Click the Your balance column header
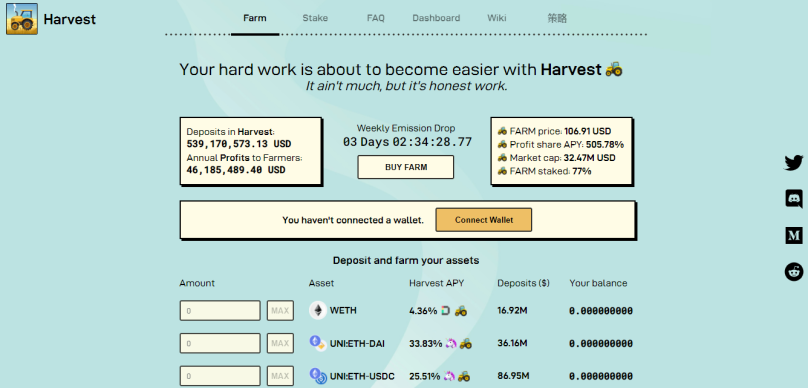The height and width of the screenshot is (388, 808). [598, 283]
